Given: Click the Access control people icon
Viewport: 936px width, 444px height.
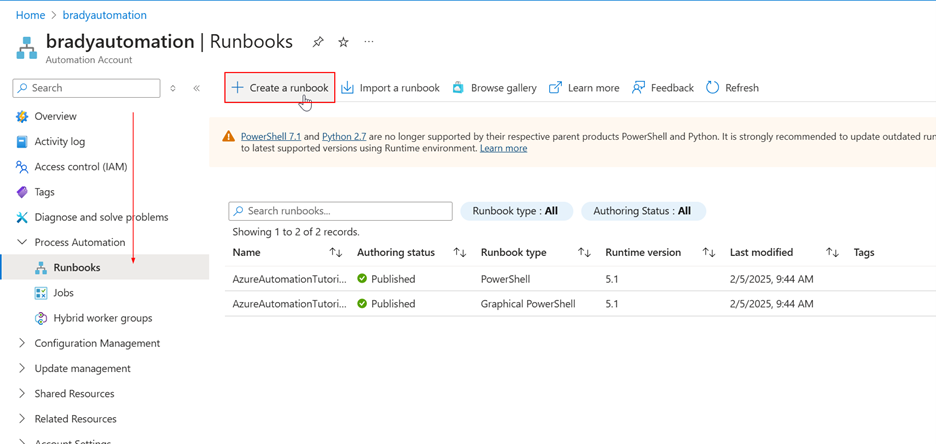Looking at the screenshot, I should click(22, 166).
